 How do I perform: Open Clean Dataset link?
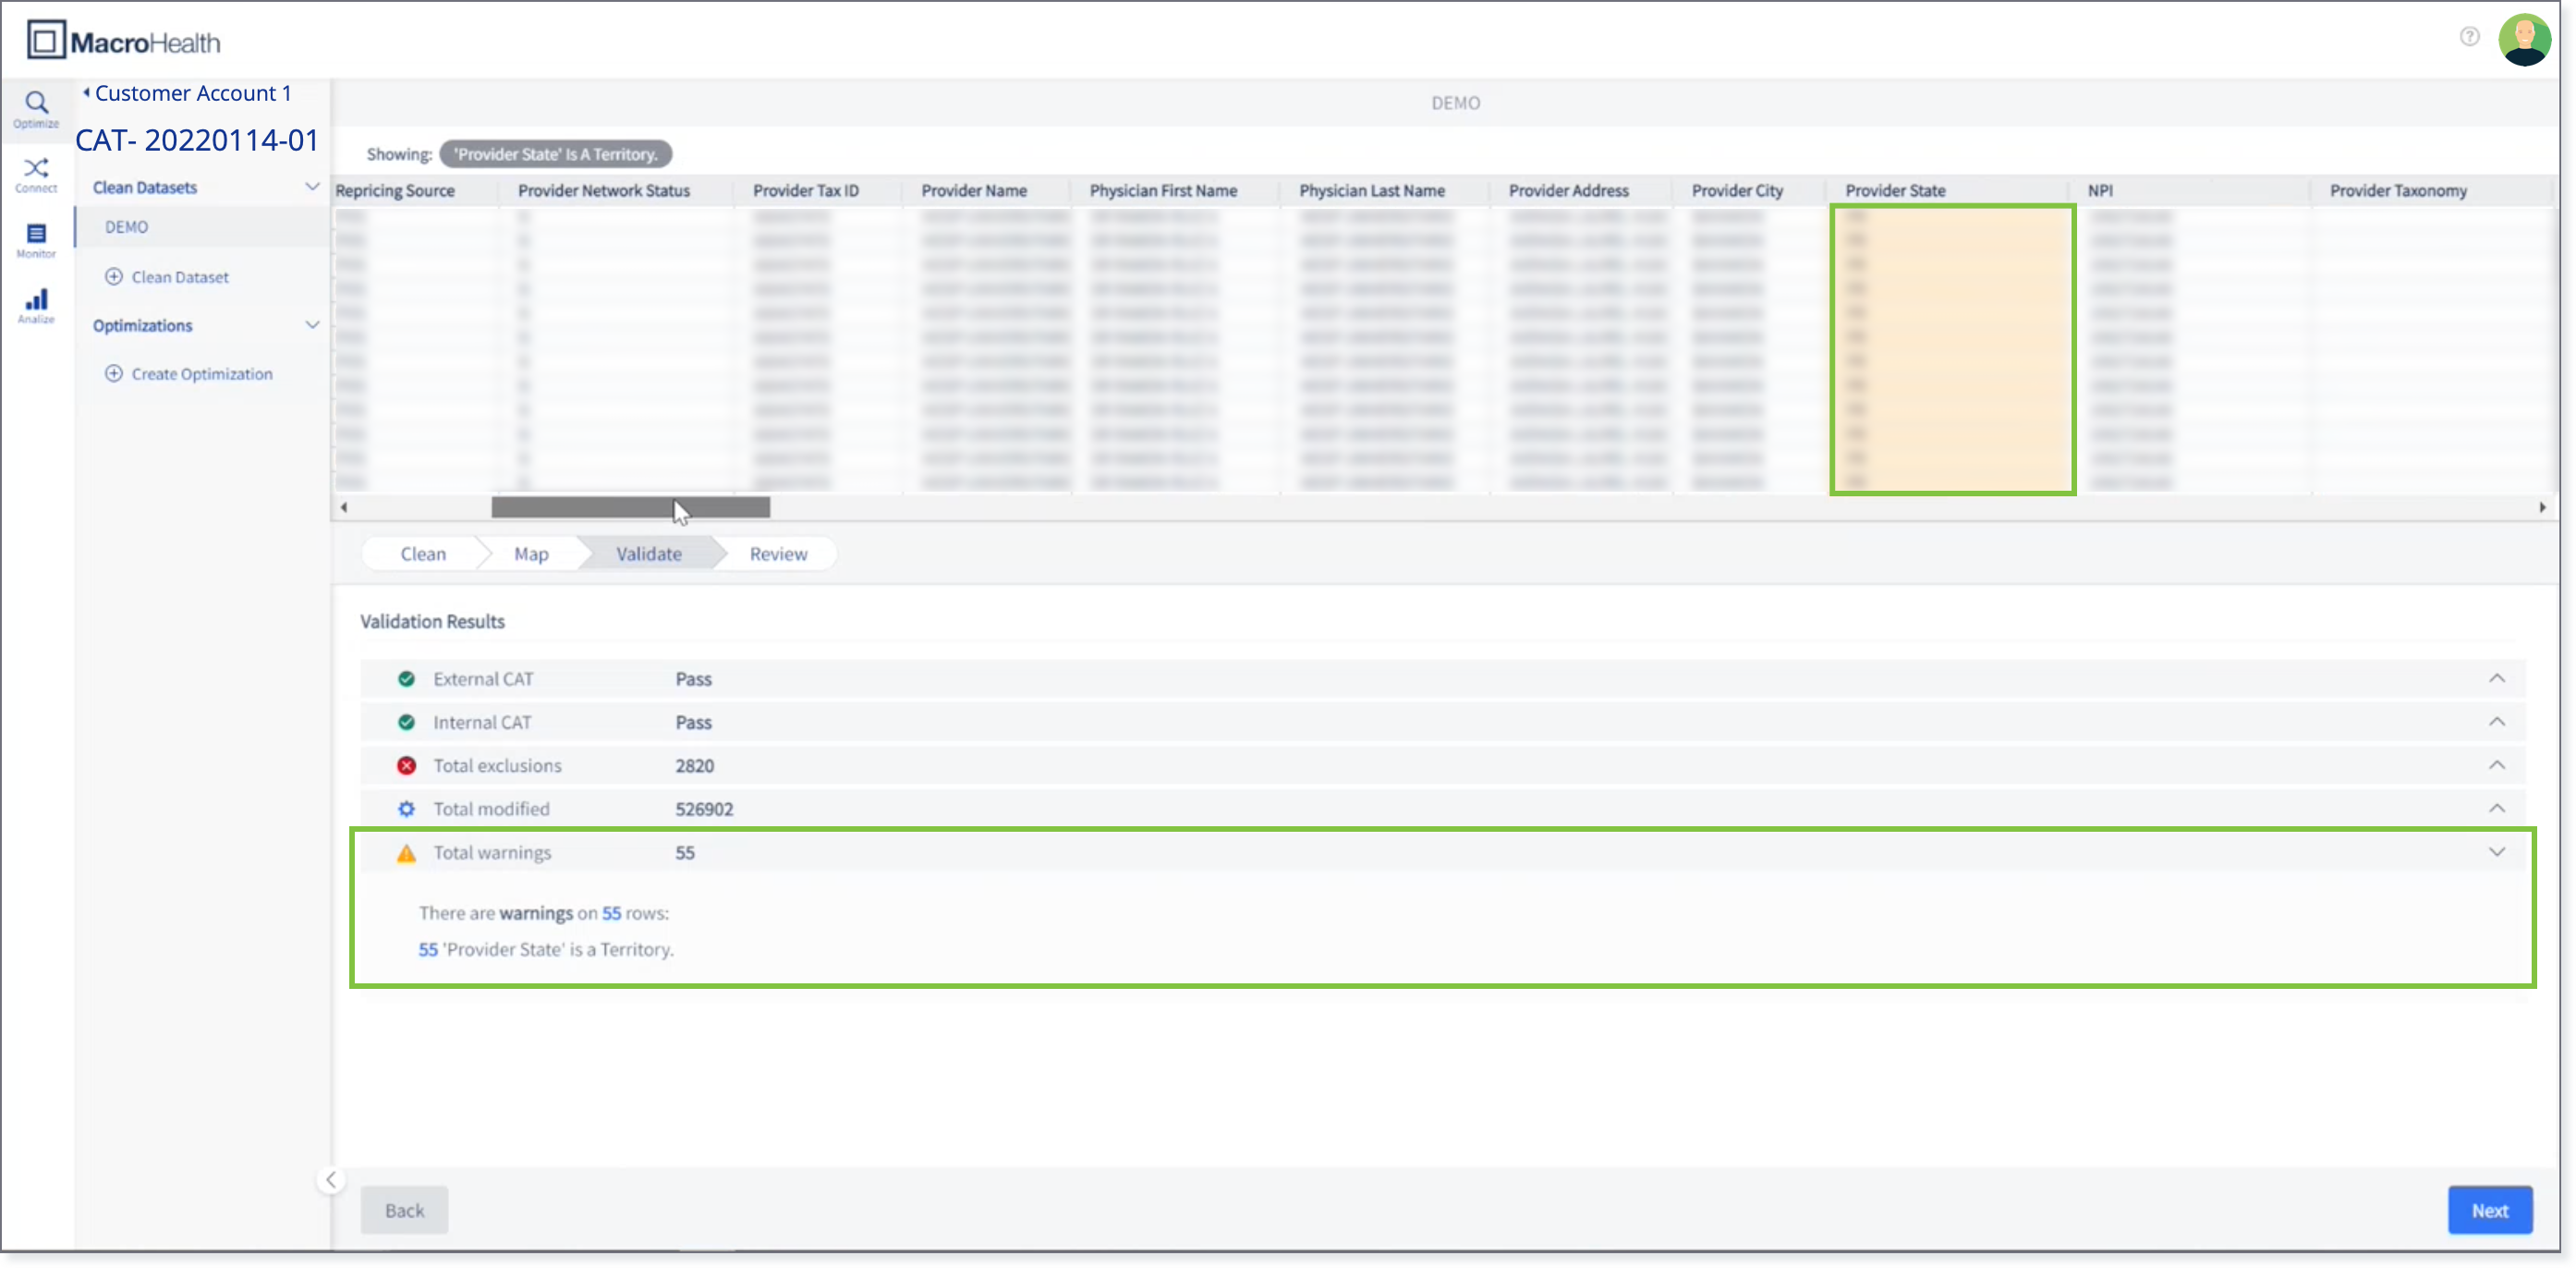(x=180, y=277)
